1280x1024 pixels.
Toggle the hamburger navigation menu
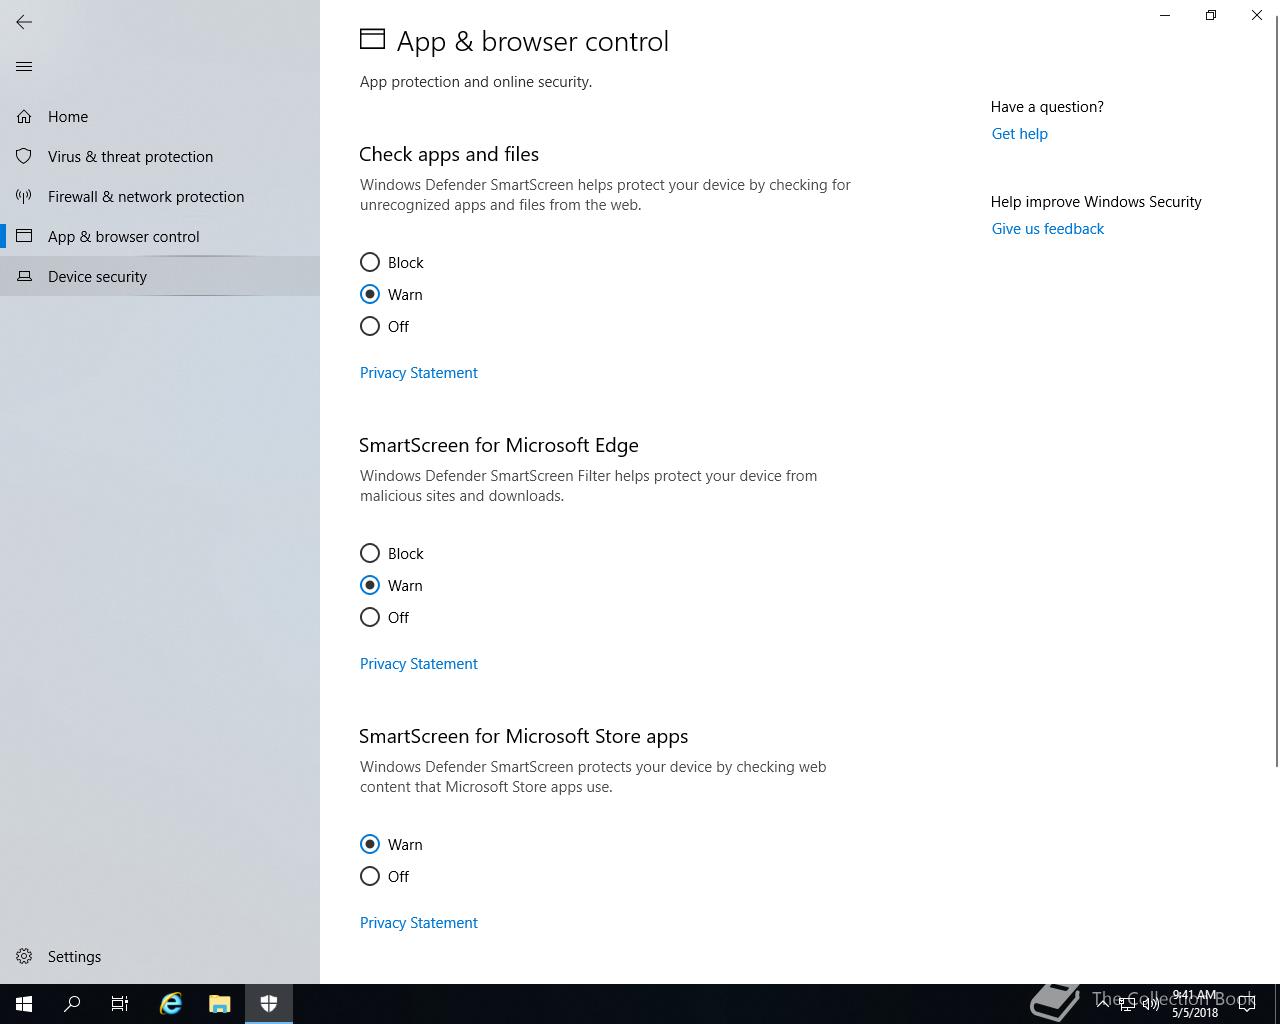point(24,67)
